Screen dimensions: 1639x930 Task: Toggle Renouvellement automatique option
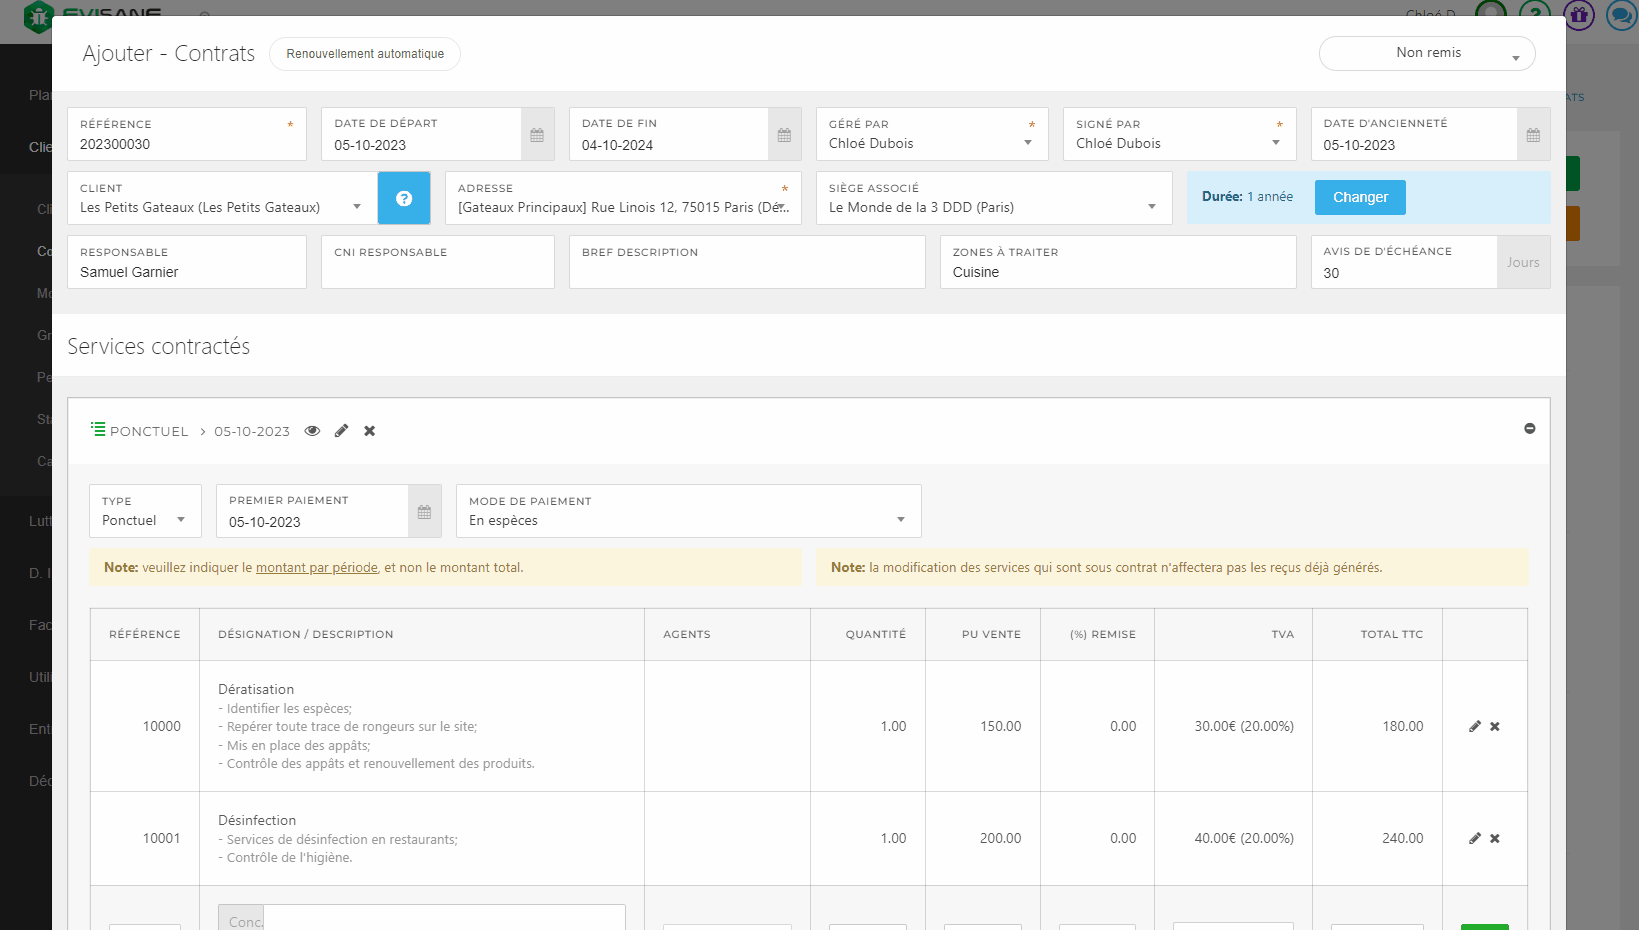[365, 54]
